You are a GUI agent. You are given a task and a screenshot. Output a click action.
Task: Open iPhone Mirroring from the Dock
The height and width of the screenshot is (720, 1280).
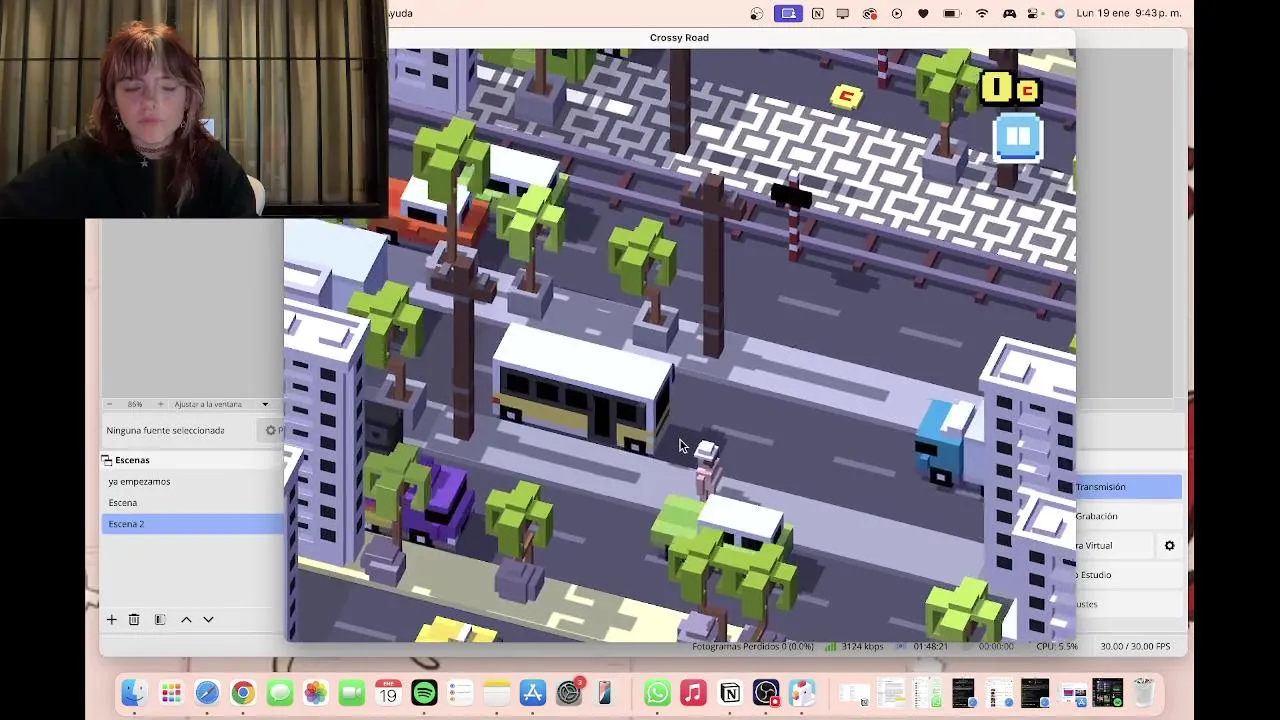click(x=604, y=692)
